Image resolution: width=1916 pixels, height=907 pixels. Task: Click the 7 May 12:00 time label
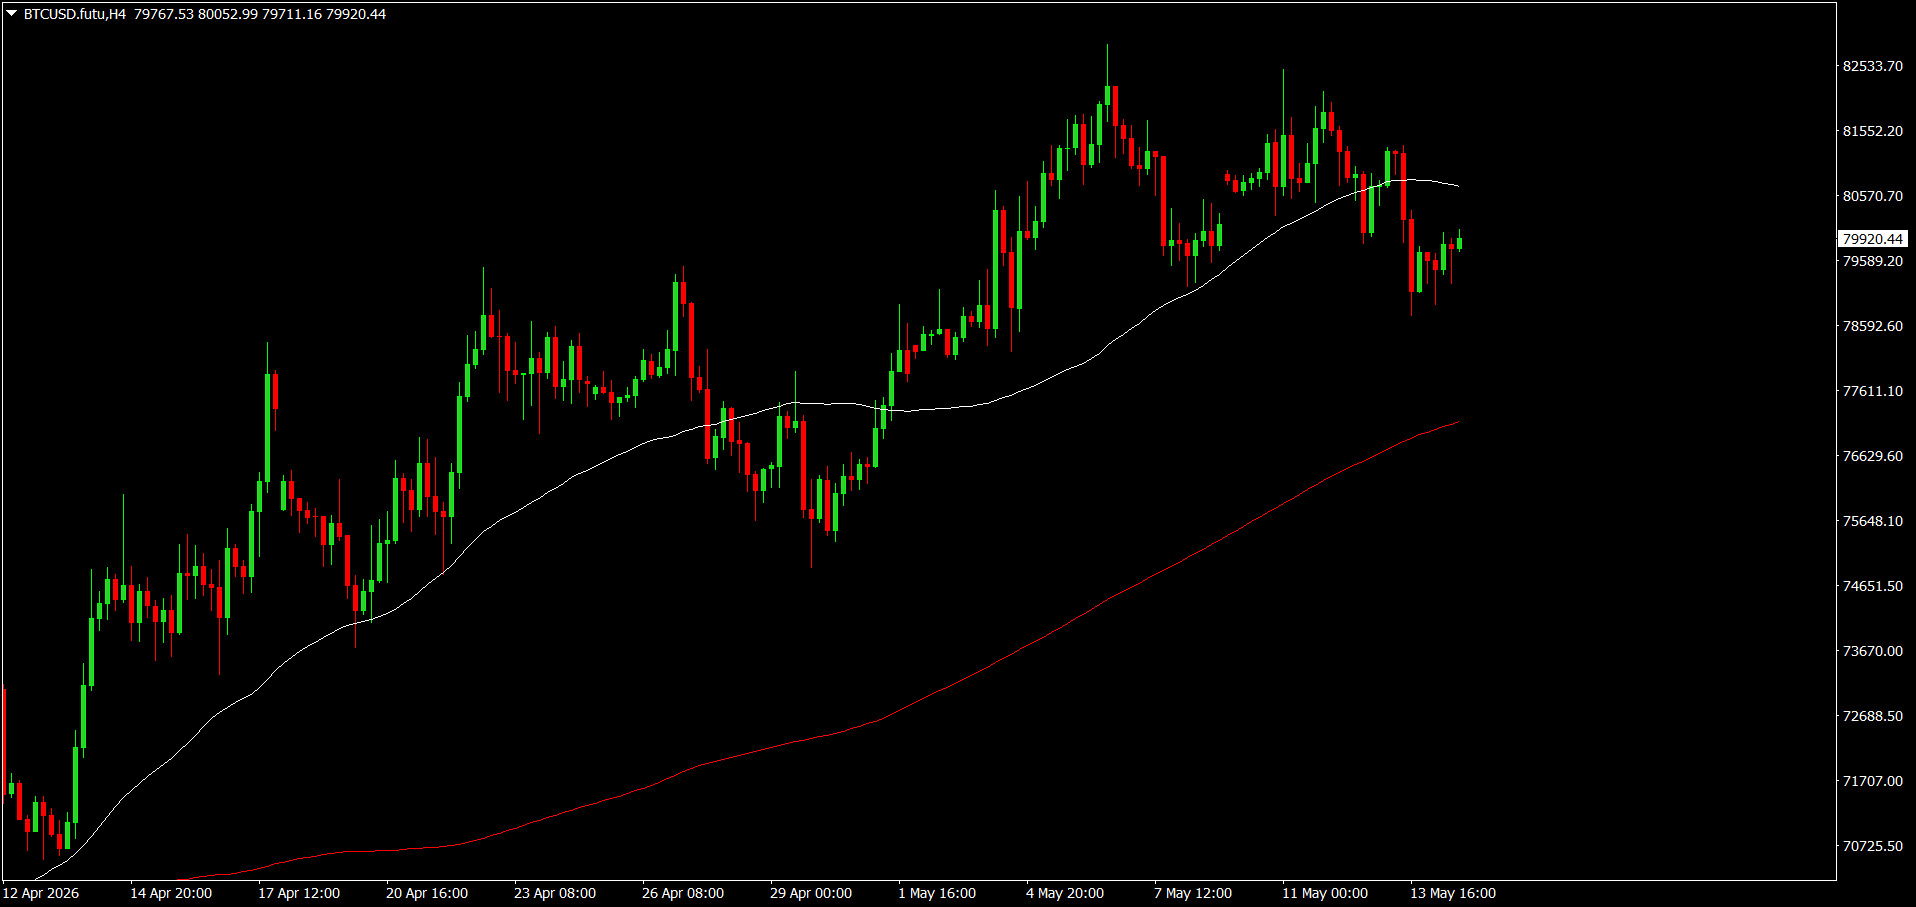pos(1193,893)
